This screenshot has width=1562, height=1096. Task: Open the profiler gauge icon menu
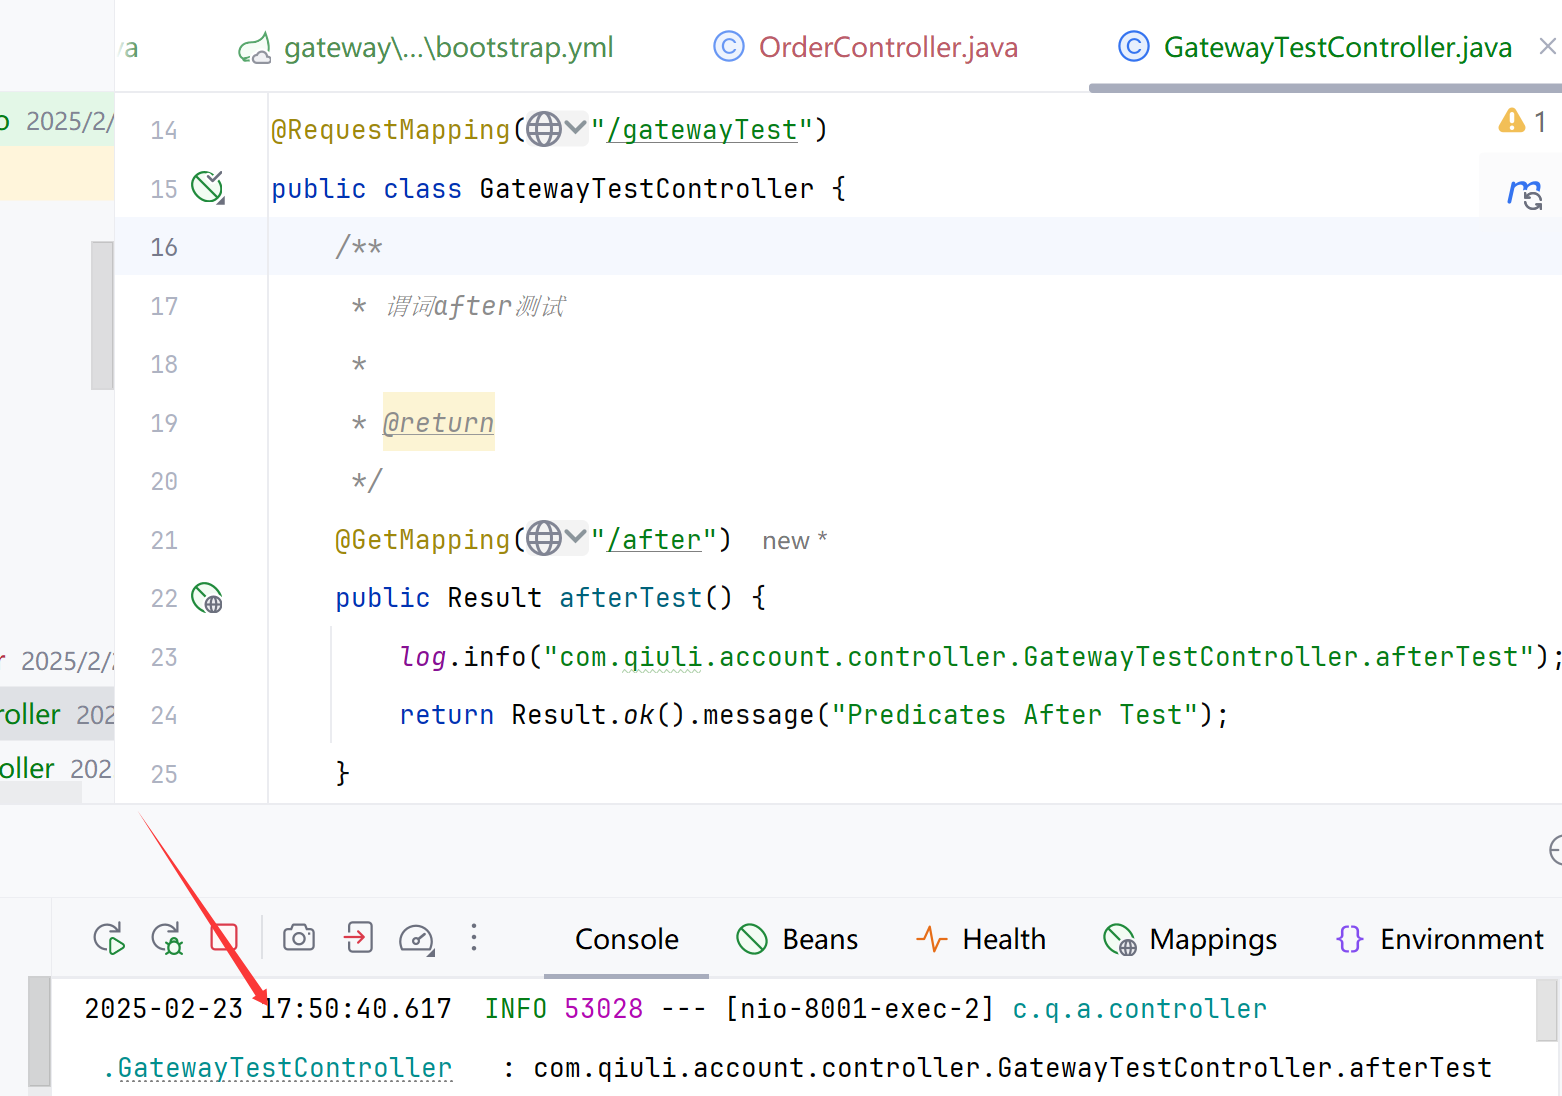click(x=416, y=939)
